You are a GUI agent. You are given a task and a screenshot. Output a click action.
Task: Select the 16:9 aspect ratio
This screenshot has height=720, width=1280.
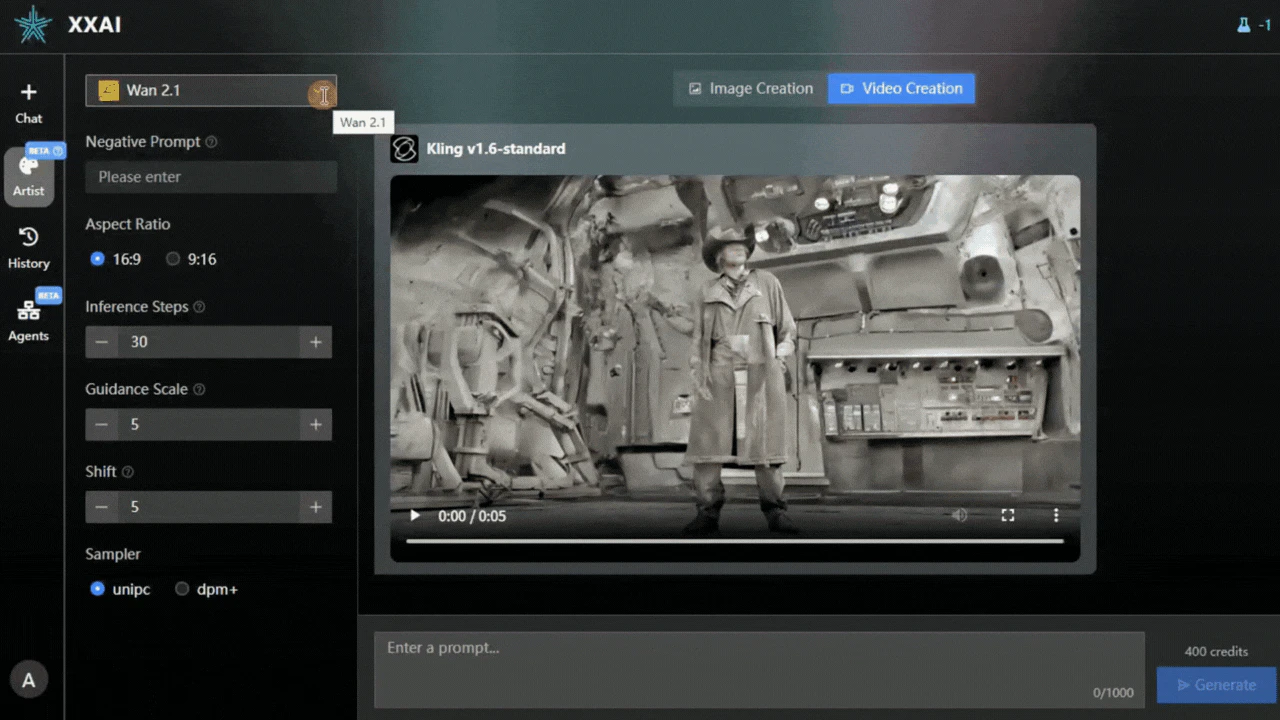tap(97, 259)
